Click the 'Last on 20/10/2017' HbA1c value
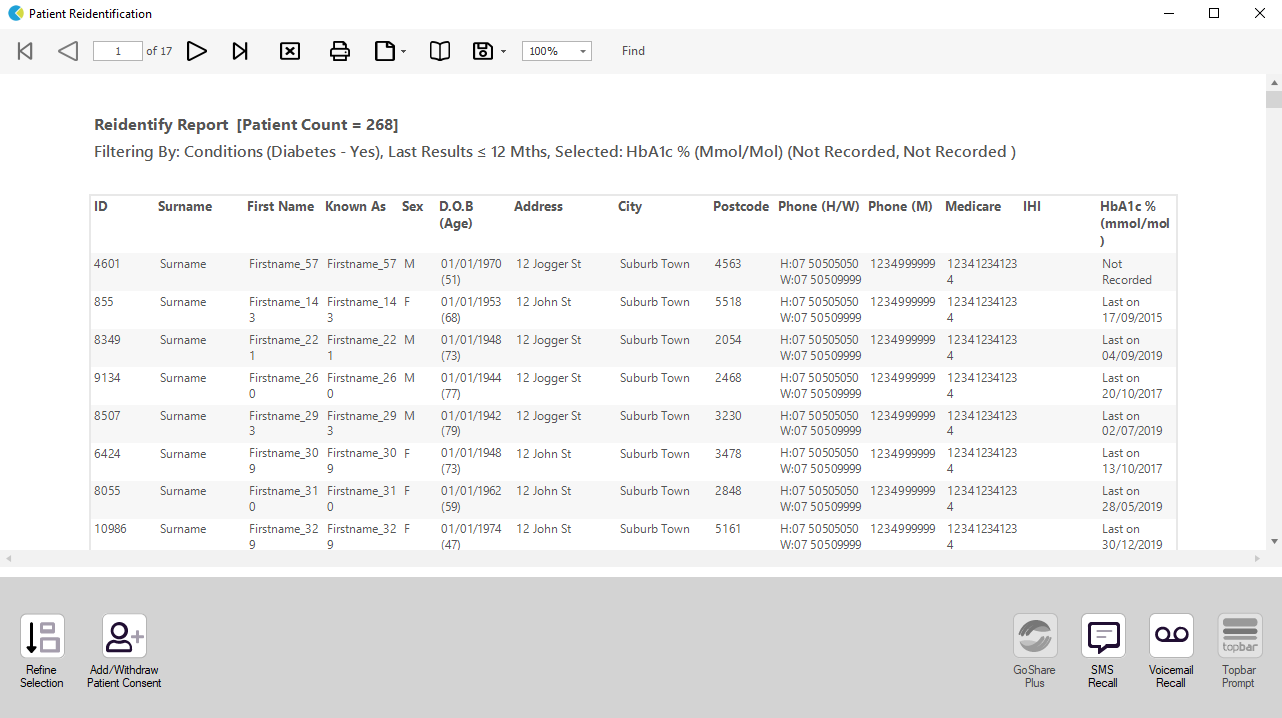The height and width of the screenshot is (718, 1282). [x=1132, y=386]
